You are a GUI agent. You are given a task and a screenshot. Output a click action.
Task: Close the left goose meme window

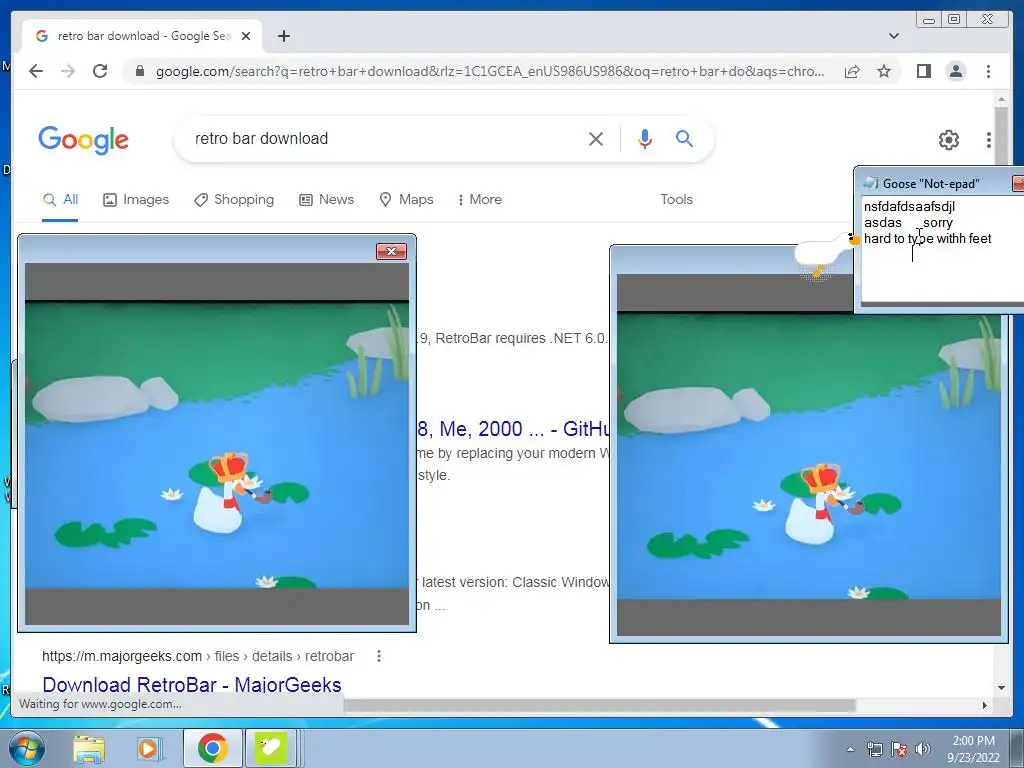click(x=391, y=251)
